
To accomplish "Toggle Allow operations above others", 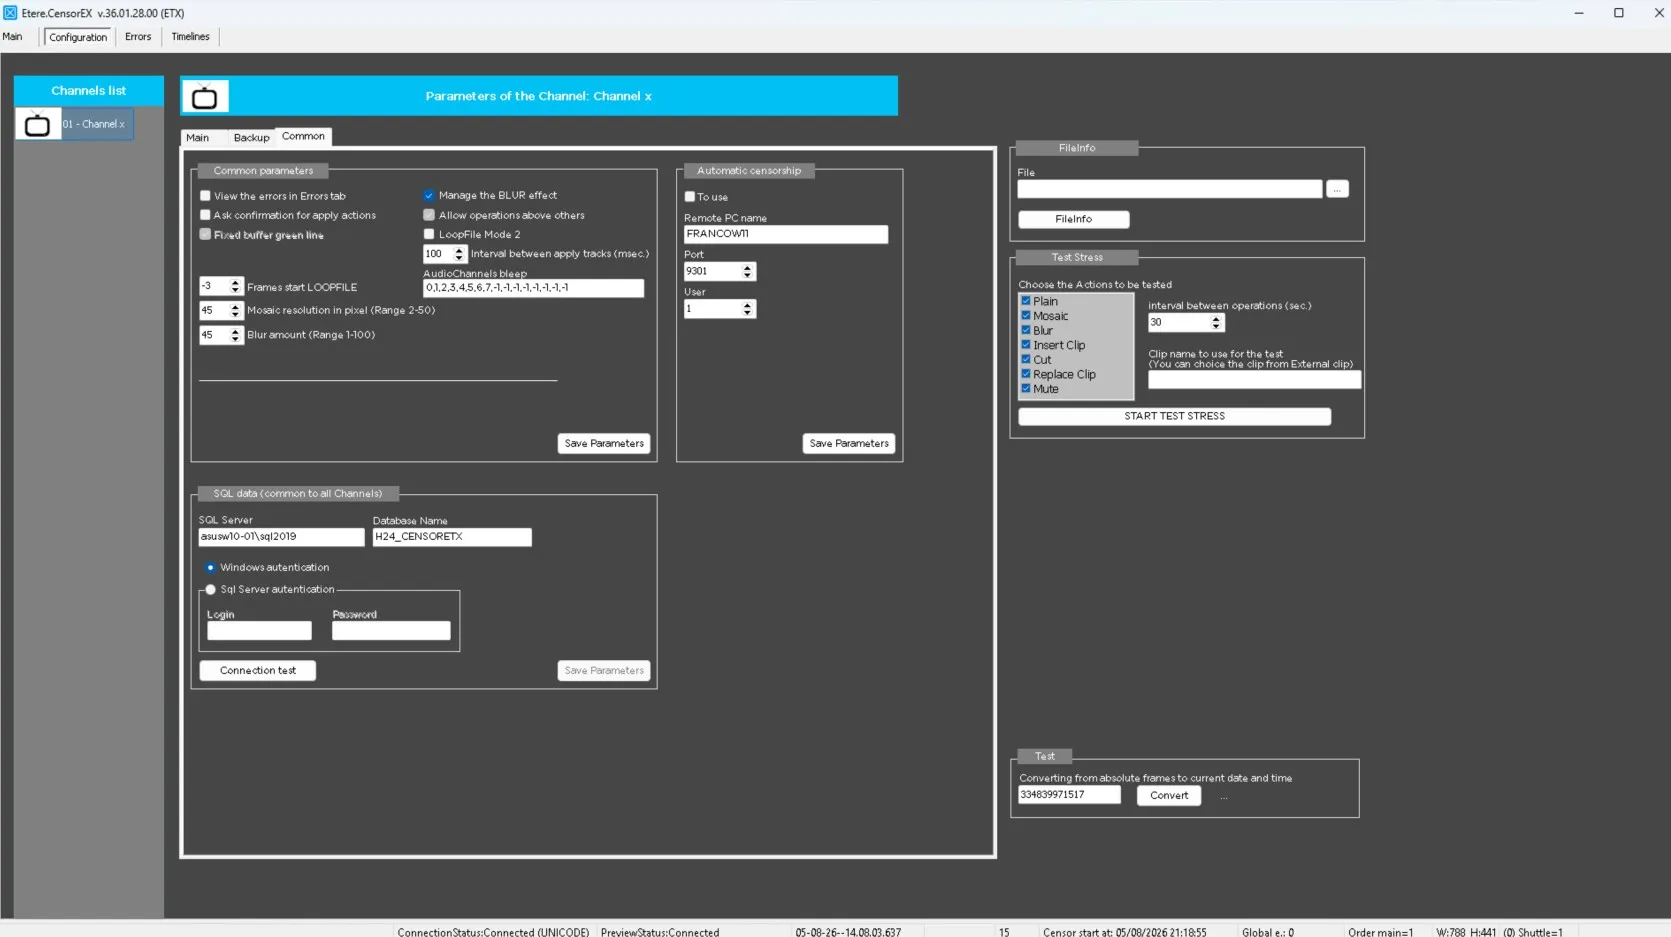I will pyautogui.click(x=429, y=215).
